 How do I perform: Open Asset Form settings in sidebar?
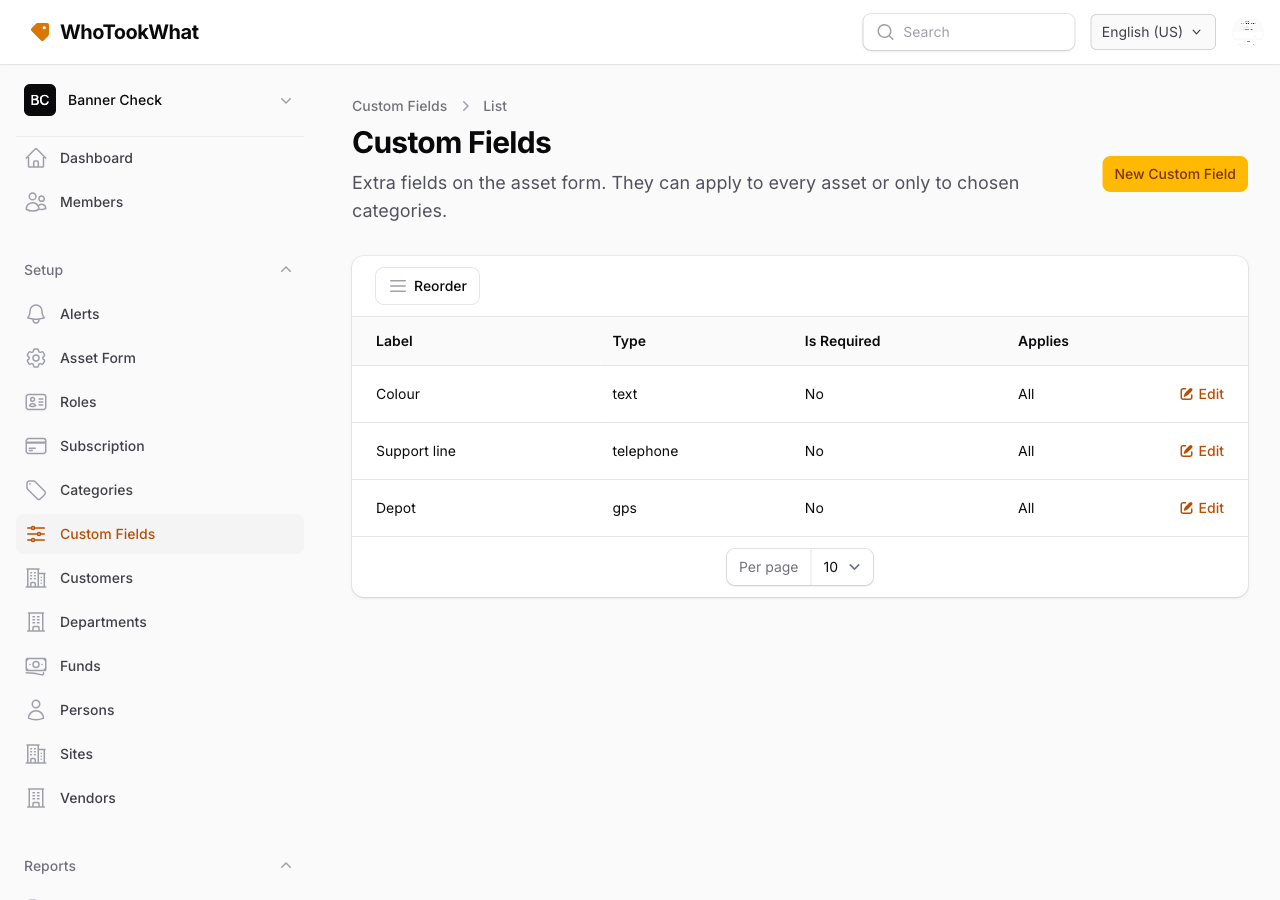160,358
